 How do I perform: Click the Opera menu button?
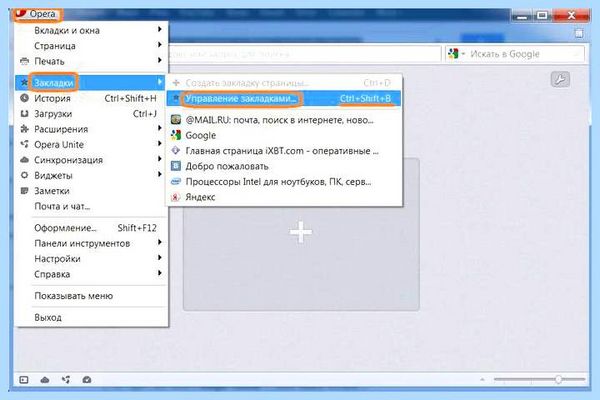pos(38,14)
